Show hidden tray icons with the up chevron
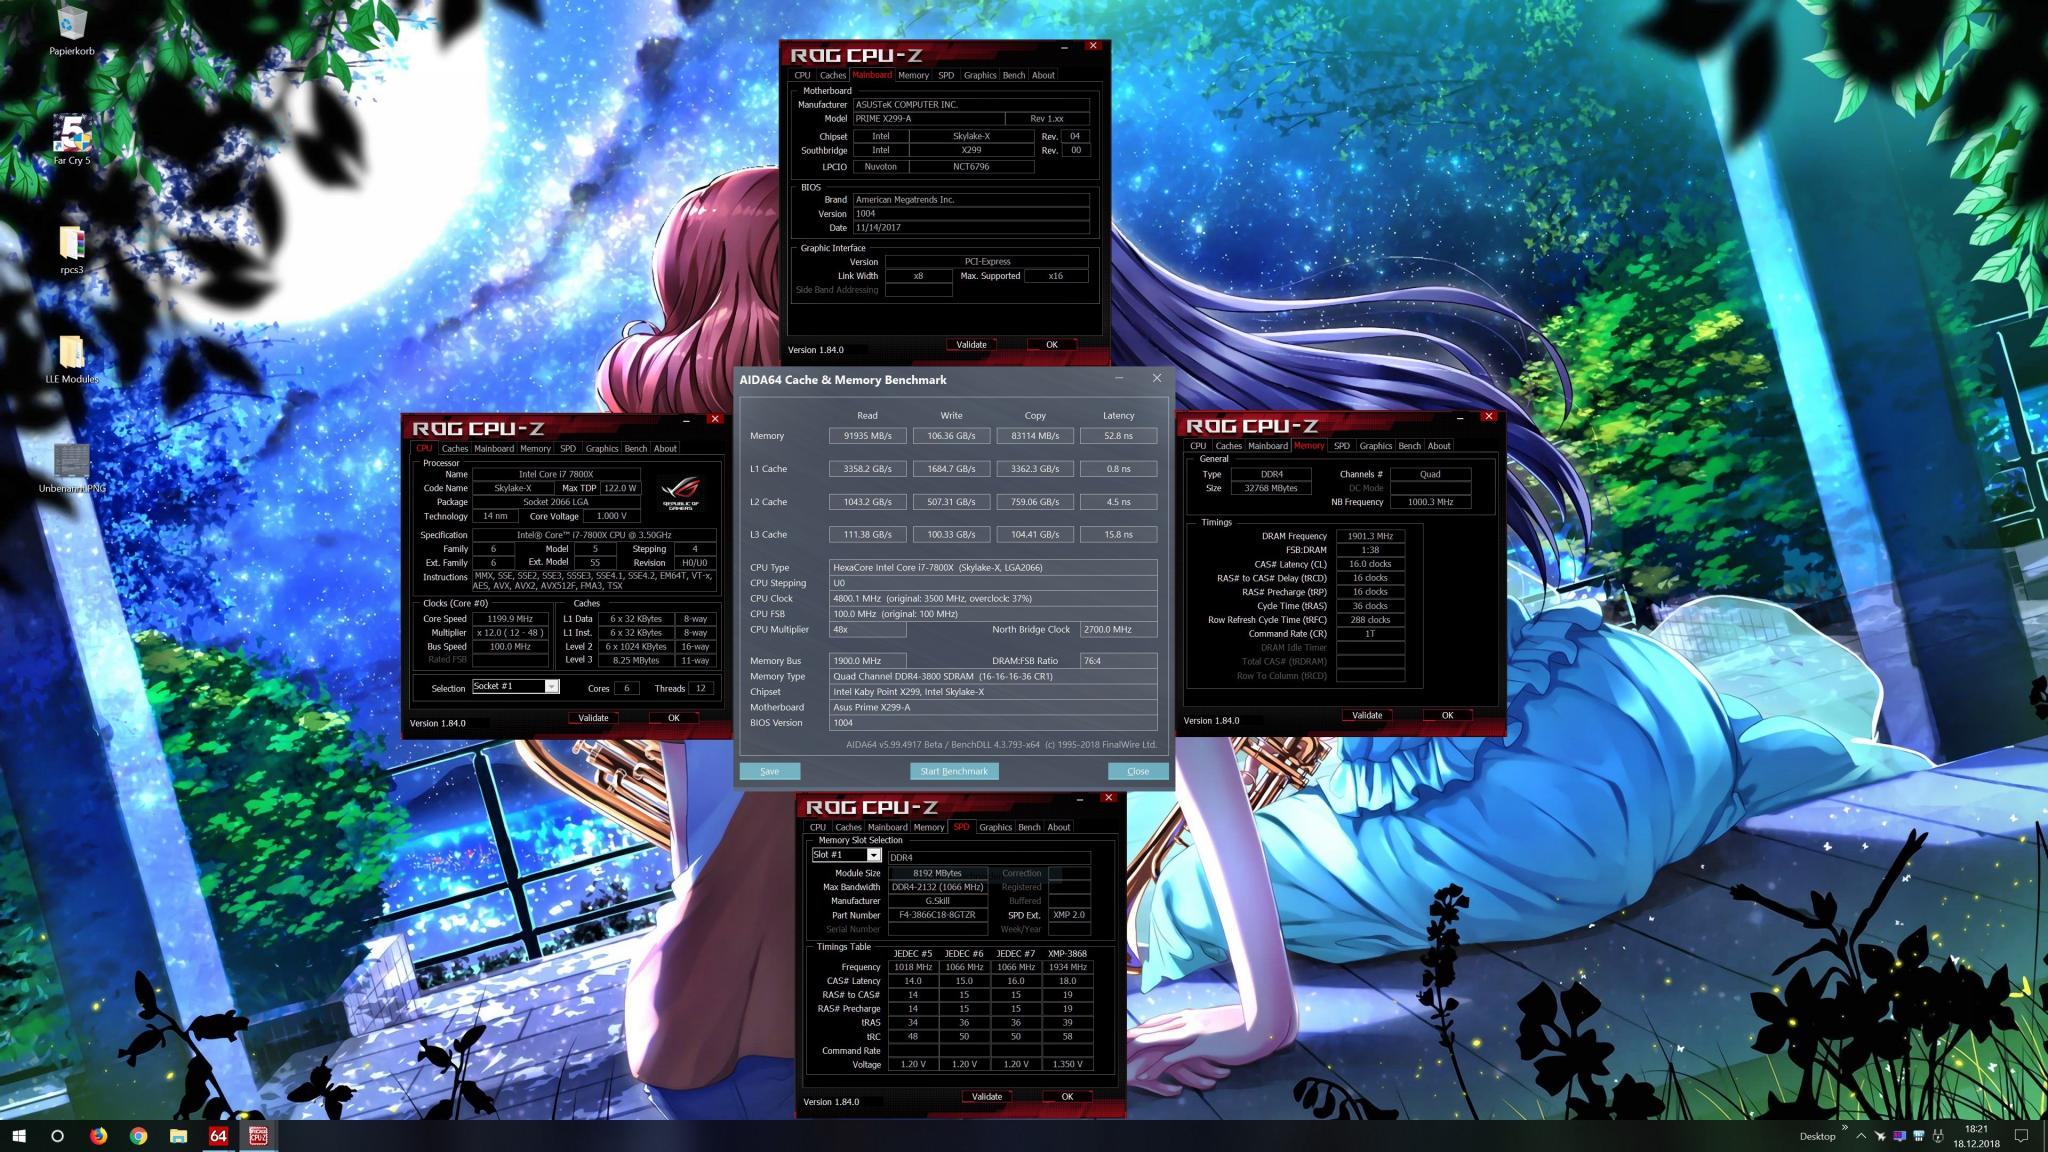This screenshot has width=2048, height=1152. tap(1860, 1136)
